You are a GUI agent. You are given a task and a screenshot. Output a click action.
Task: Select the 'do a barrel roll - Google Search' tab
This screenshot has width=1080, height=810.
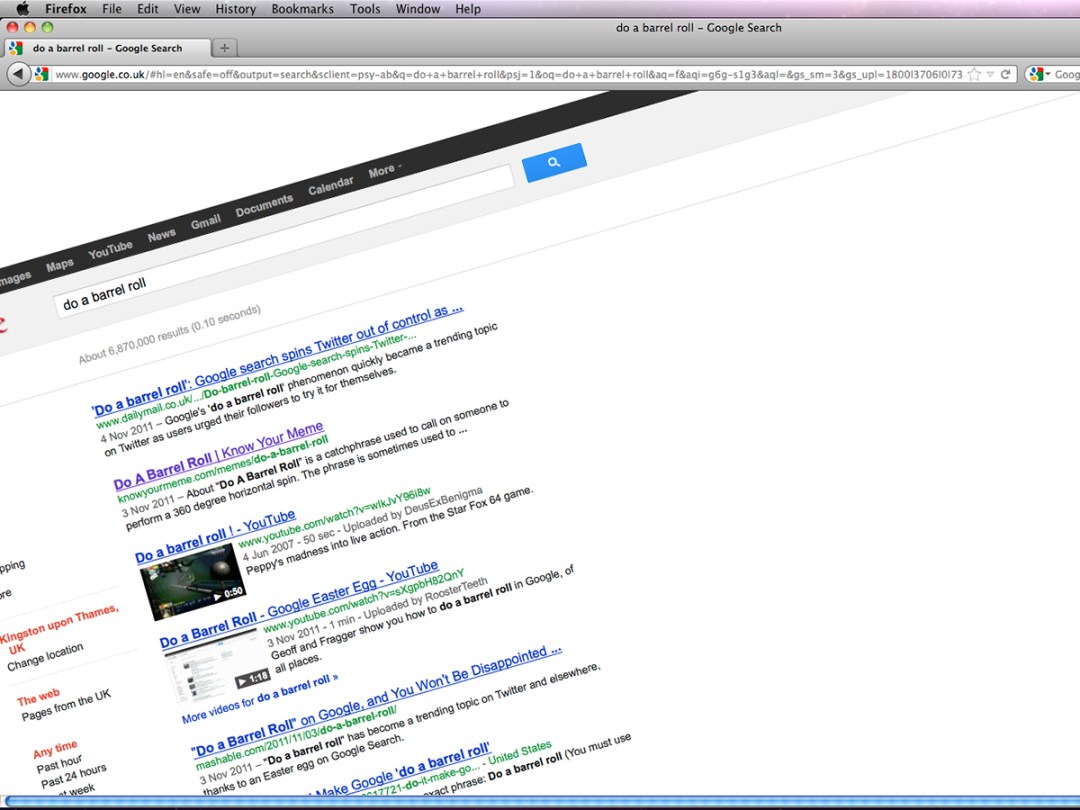tap(107, 48)
